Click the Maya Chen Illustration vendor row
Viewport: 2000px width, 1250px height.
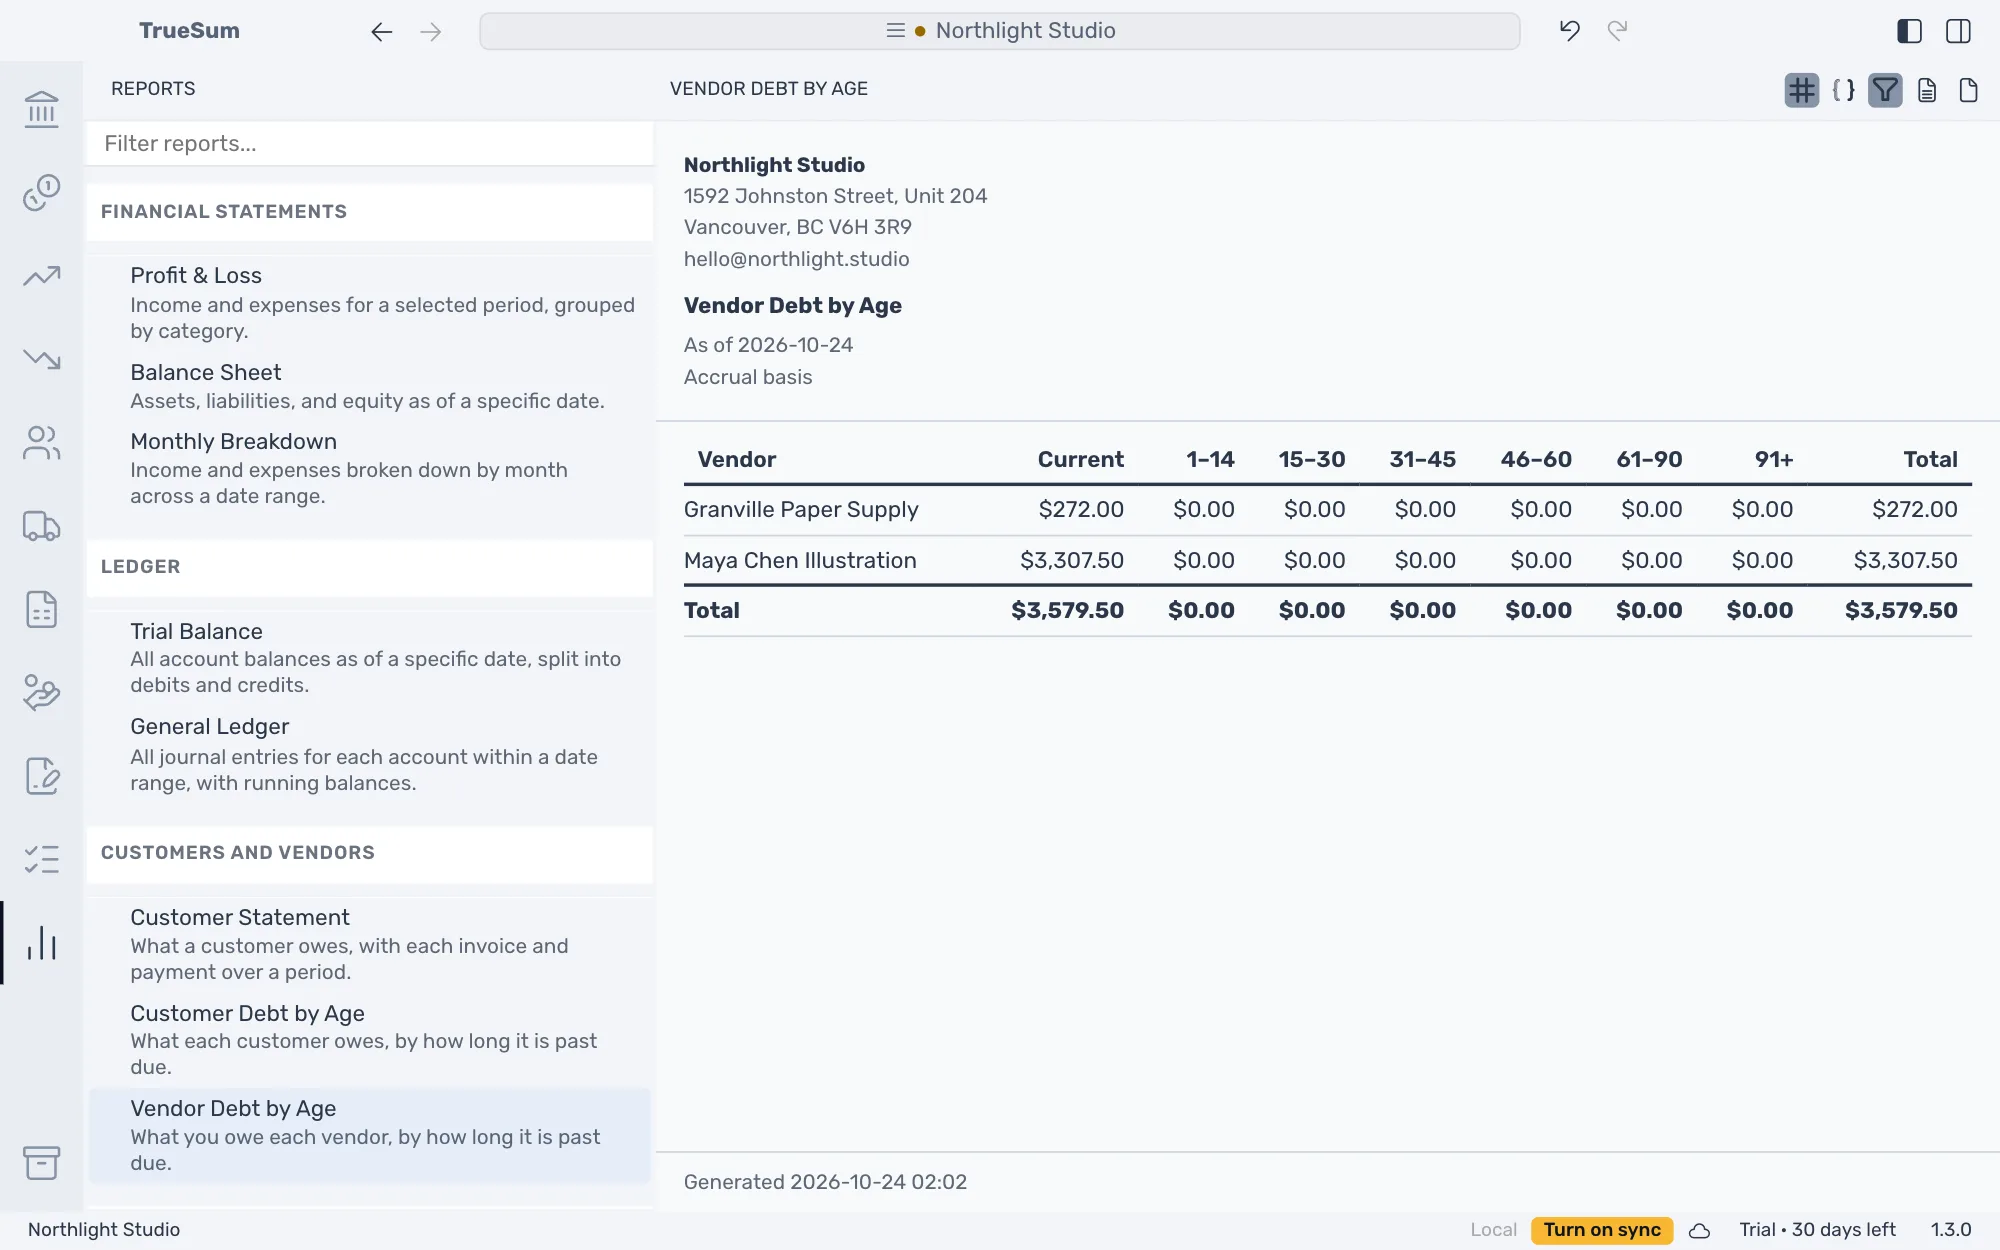1327,561
